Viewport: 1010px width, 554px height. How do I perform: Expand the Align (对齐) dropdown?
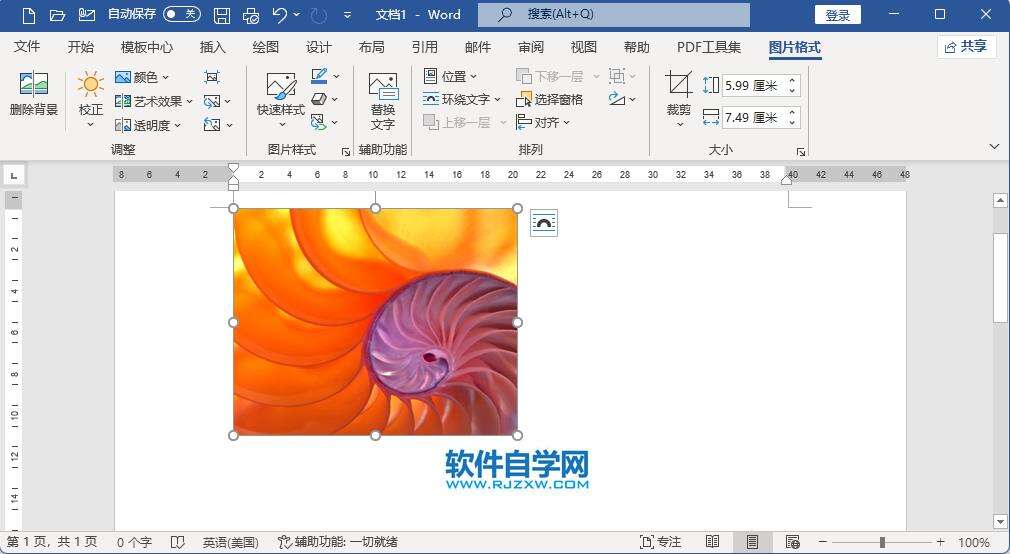click(567, 122)
